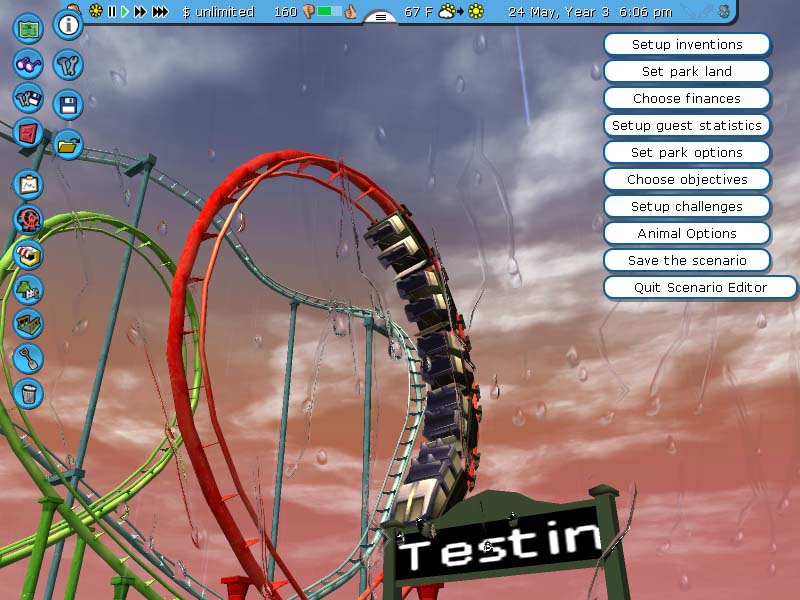This screenshot has width=800, height=600.
Task: Click the thumbs-up rating icon
Action: click(x=351, y=11)
